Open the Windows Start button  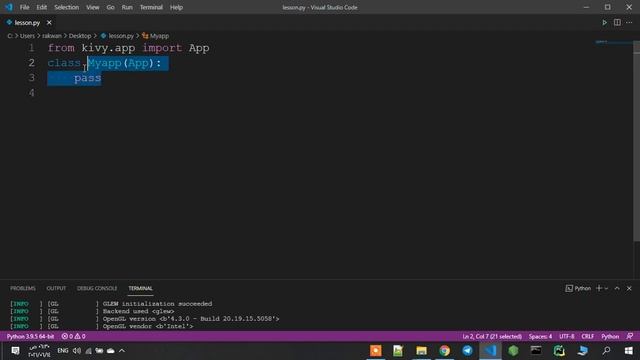click(629, 351)
